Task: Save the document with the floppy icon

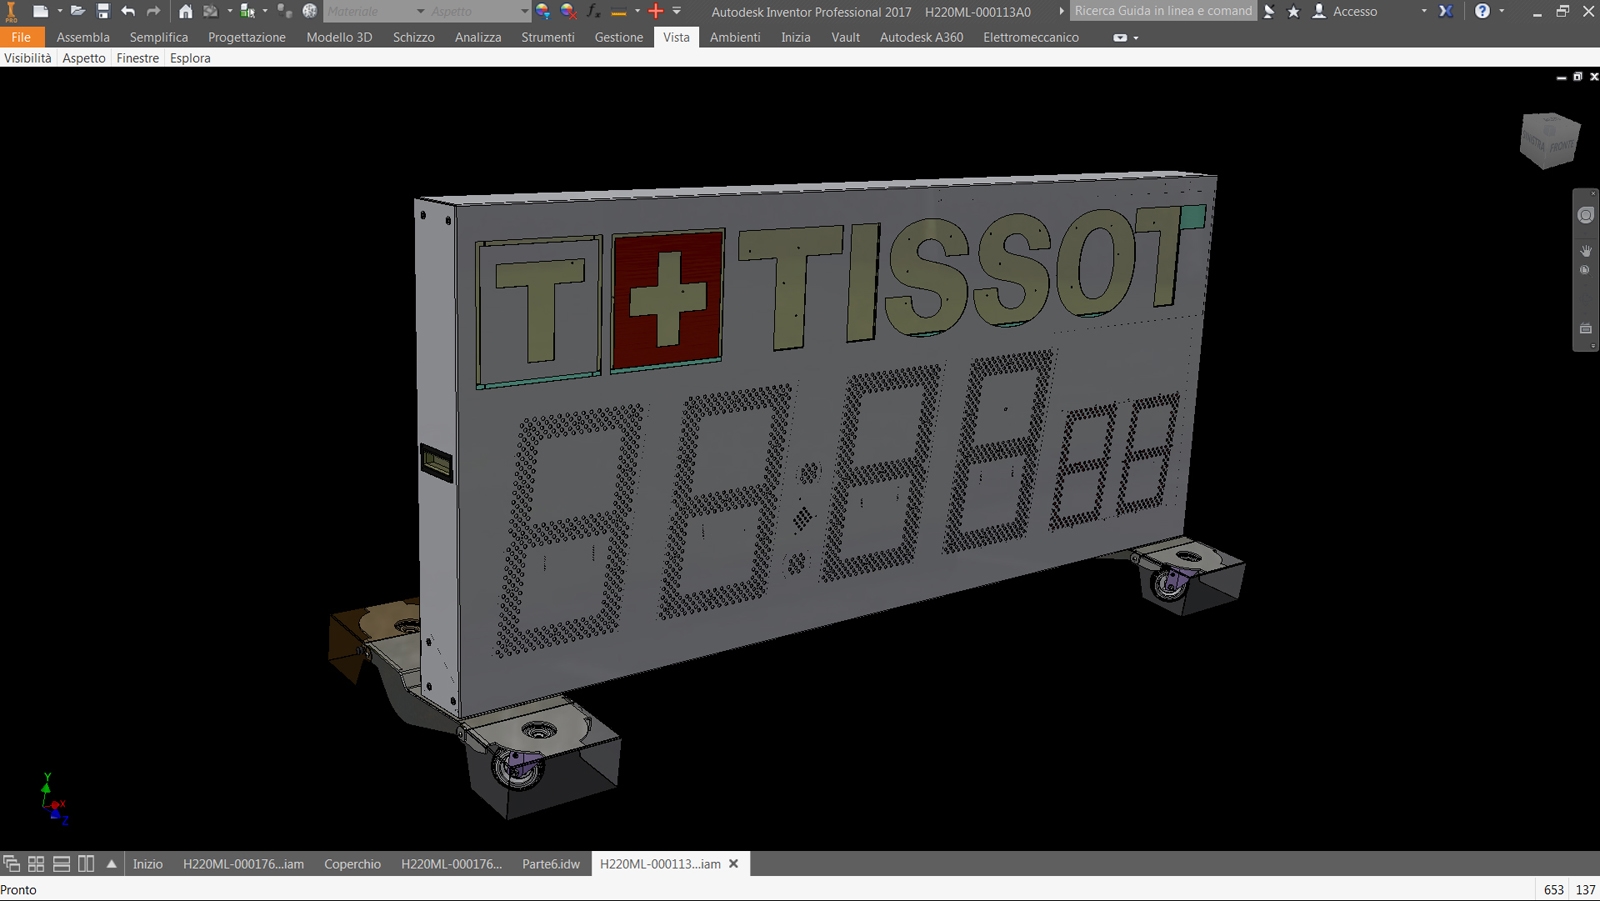Action: 103,11
